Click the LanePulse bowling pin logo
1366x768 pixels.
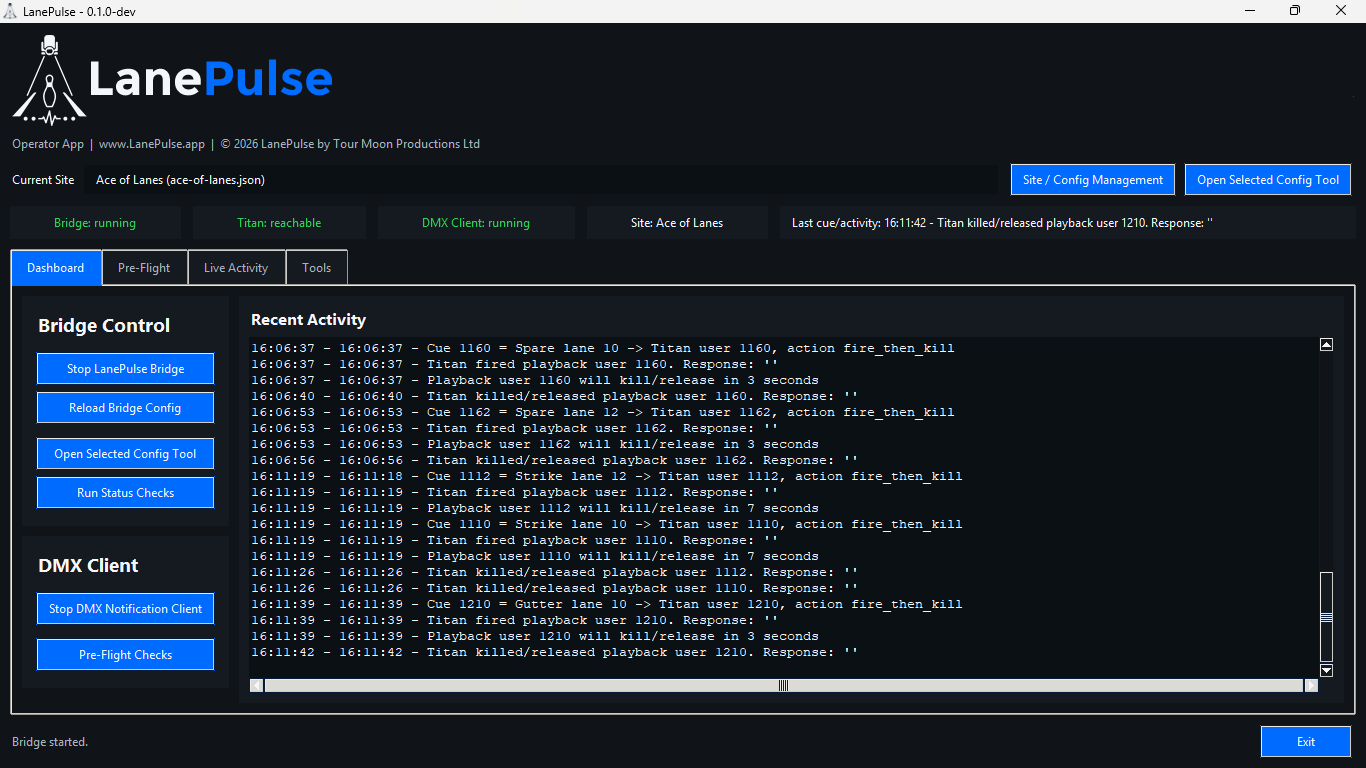coord(50,81)
